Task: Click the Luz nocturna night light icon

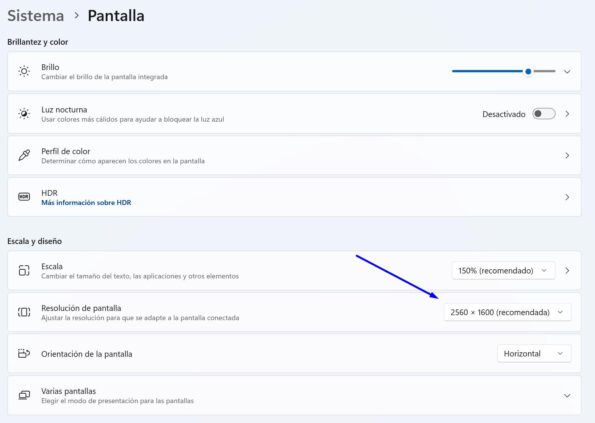Action: click(24, 114)
